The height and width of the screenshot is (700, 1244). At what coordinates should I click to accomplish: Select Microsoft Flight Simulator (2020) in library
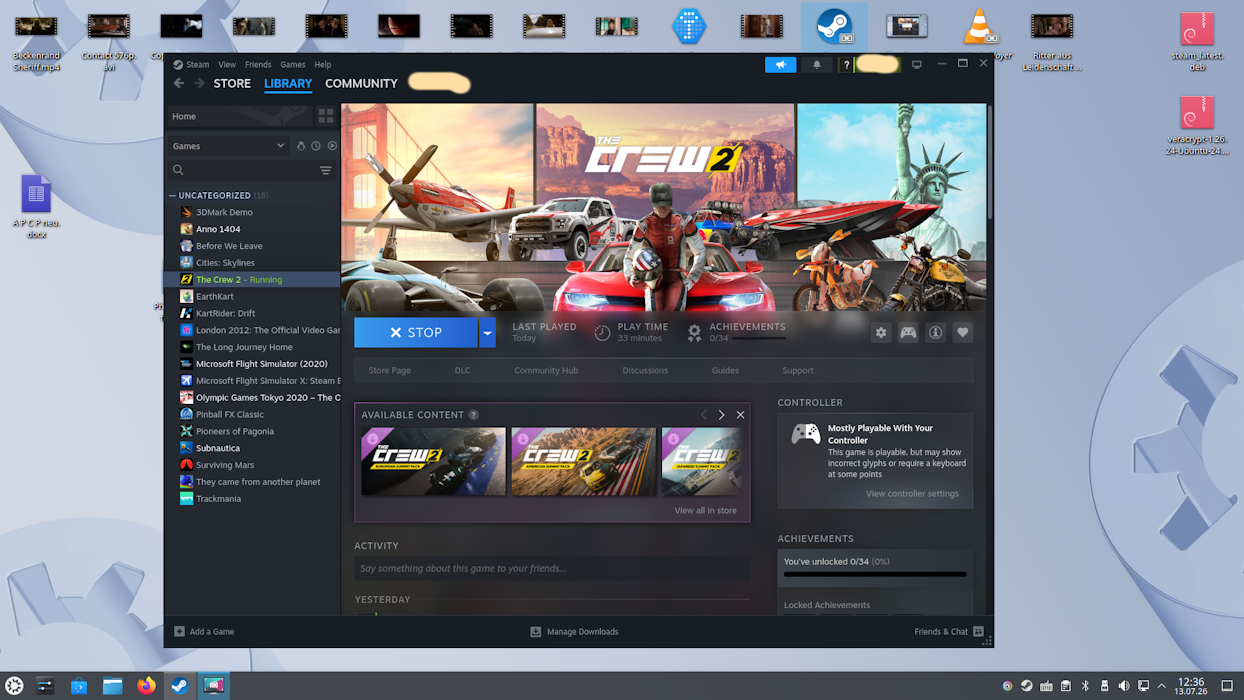[261, 364]
